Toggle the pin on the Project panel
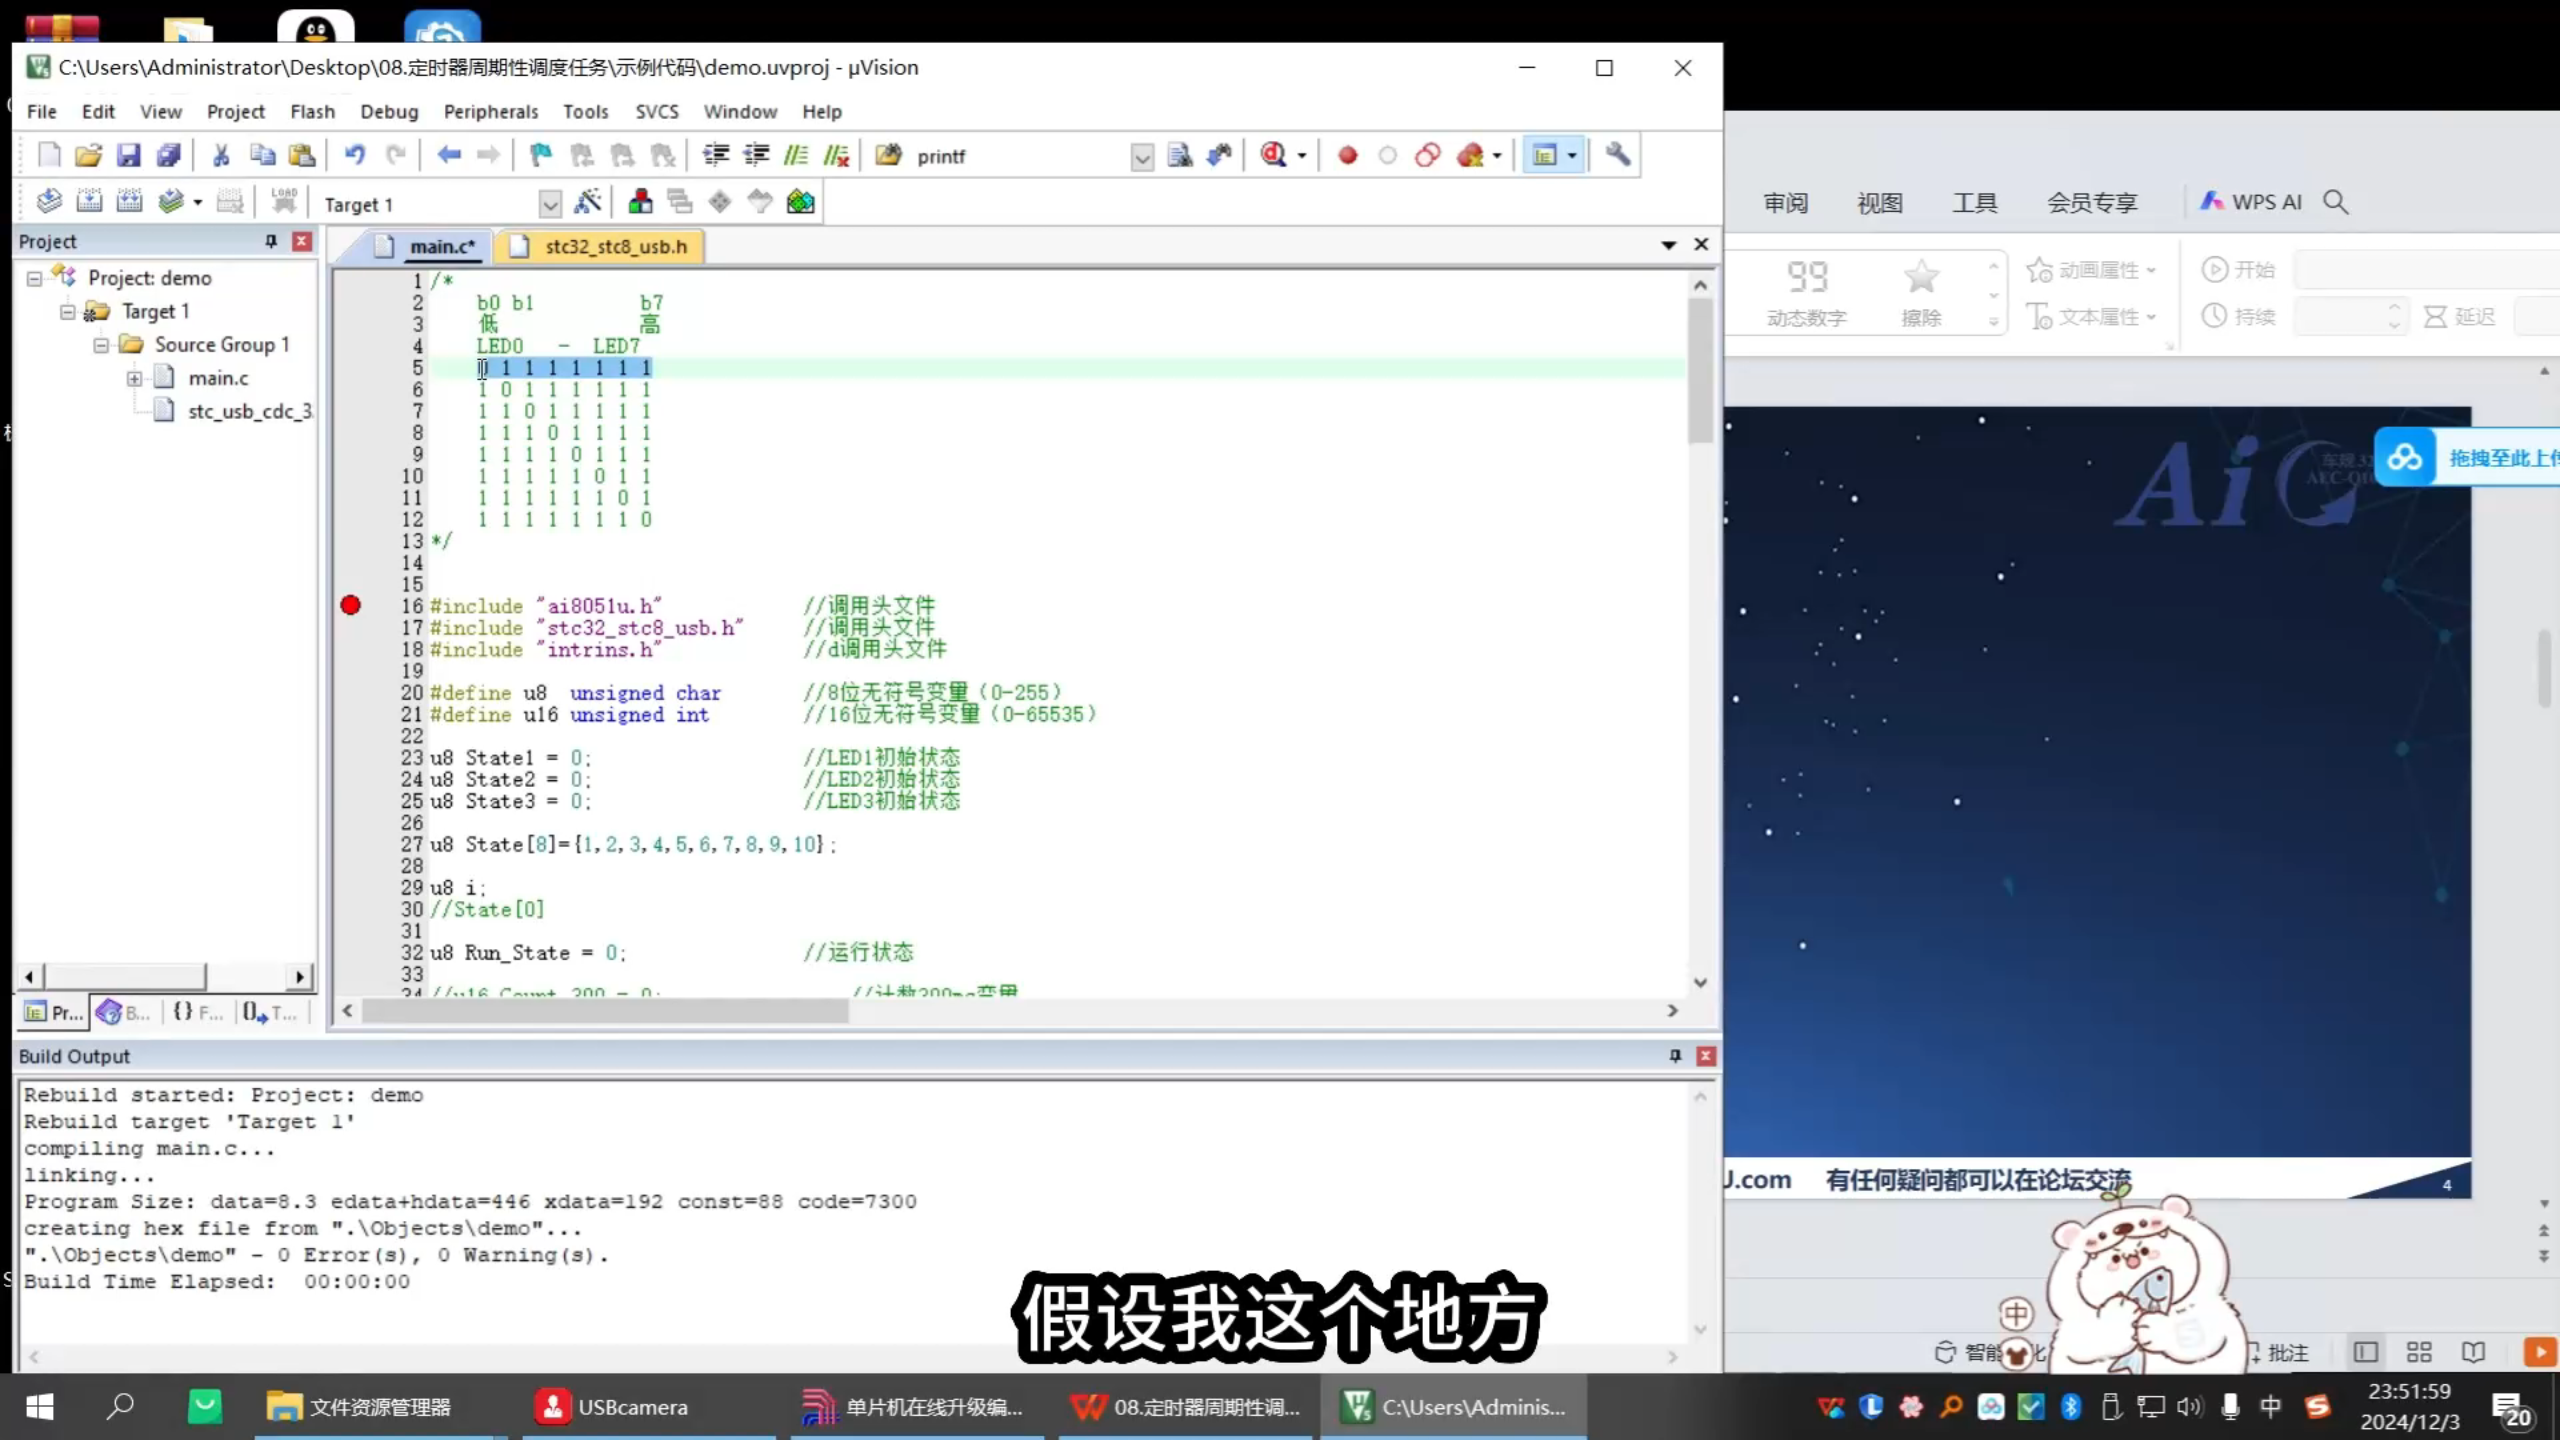Image resolution: width=2560 pixels, height=1440 pixels. tap(270, 241)
